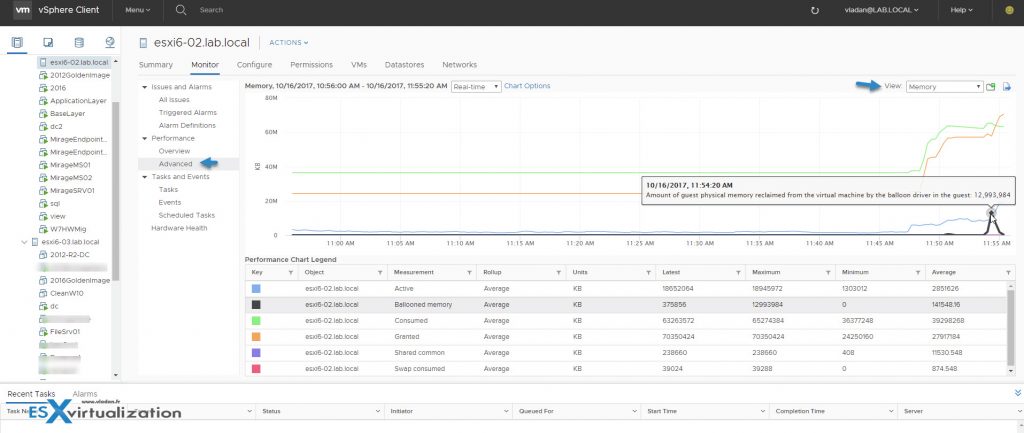The height and width of the screenshot is (433, 1024).
Task: Open the Configure tab
Action: [254, 65]
